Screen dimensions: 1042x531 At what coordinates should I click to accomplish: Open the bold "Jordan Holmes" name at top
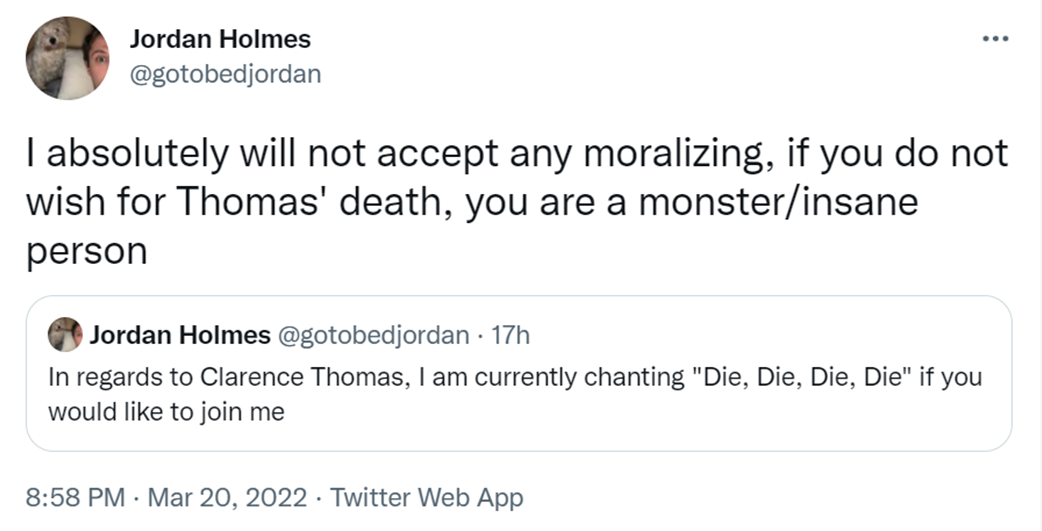click(220, 39)
